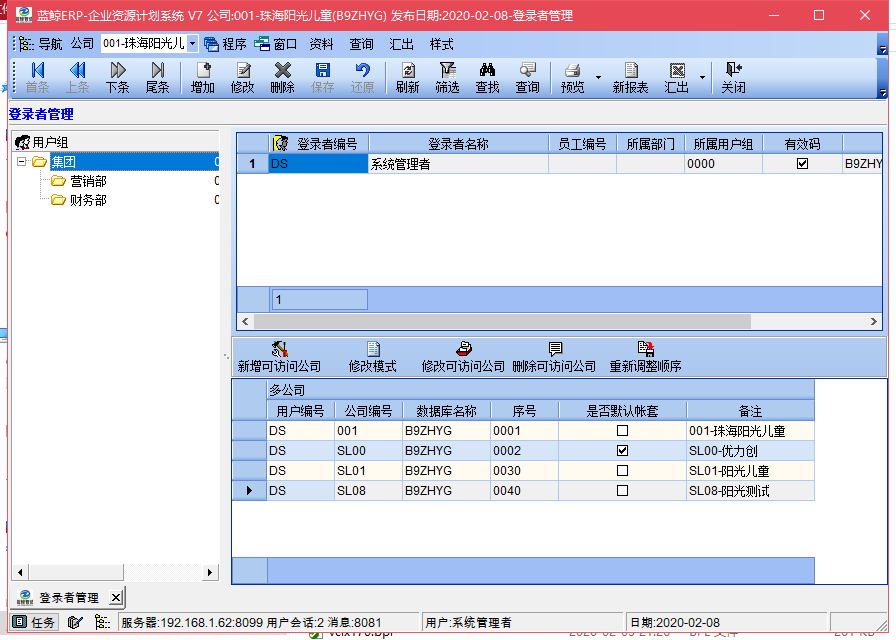Click the 新增可访问公司 icon
The height and width of the screenshot is (640, 896).
[279, 350]
